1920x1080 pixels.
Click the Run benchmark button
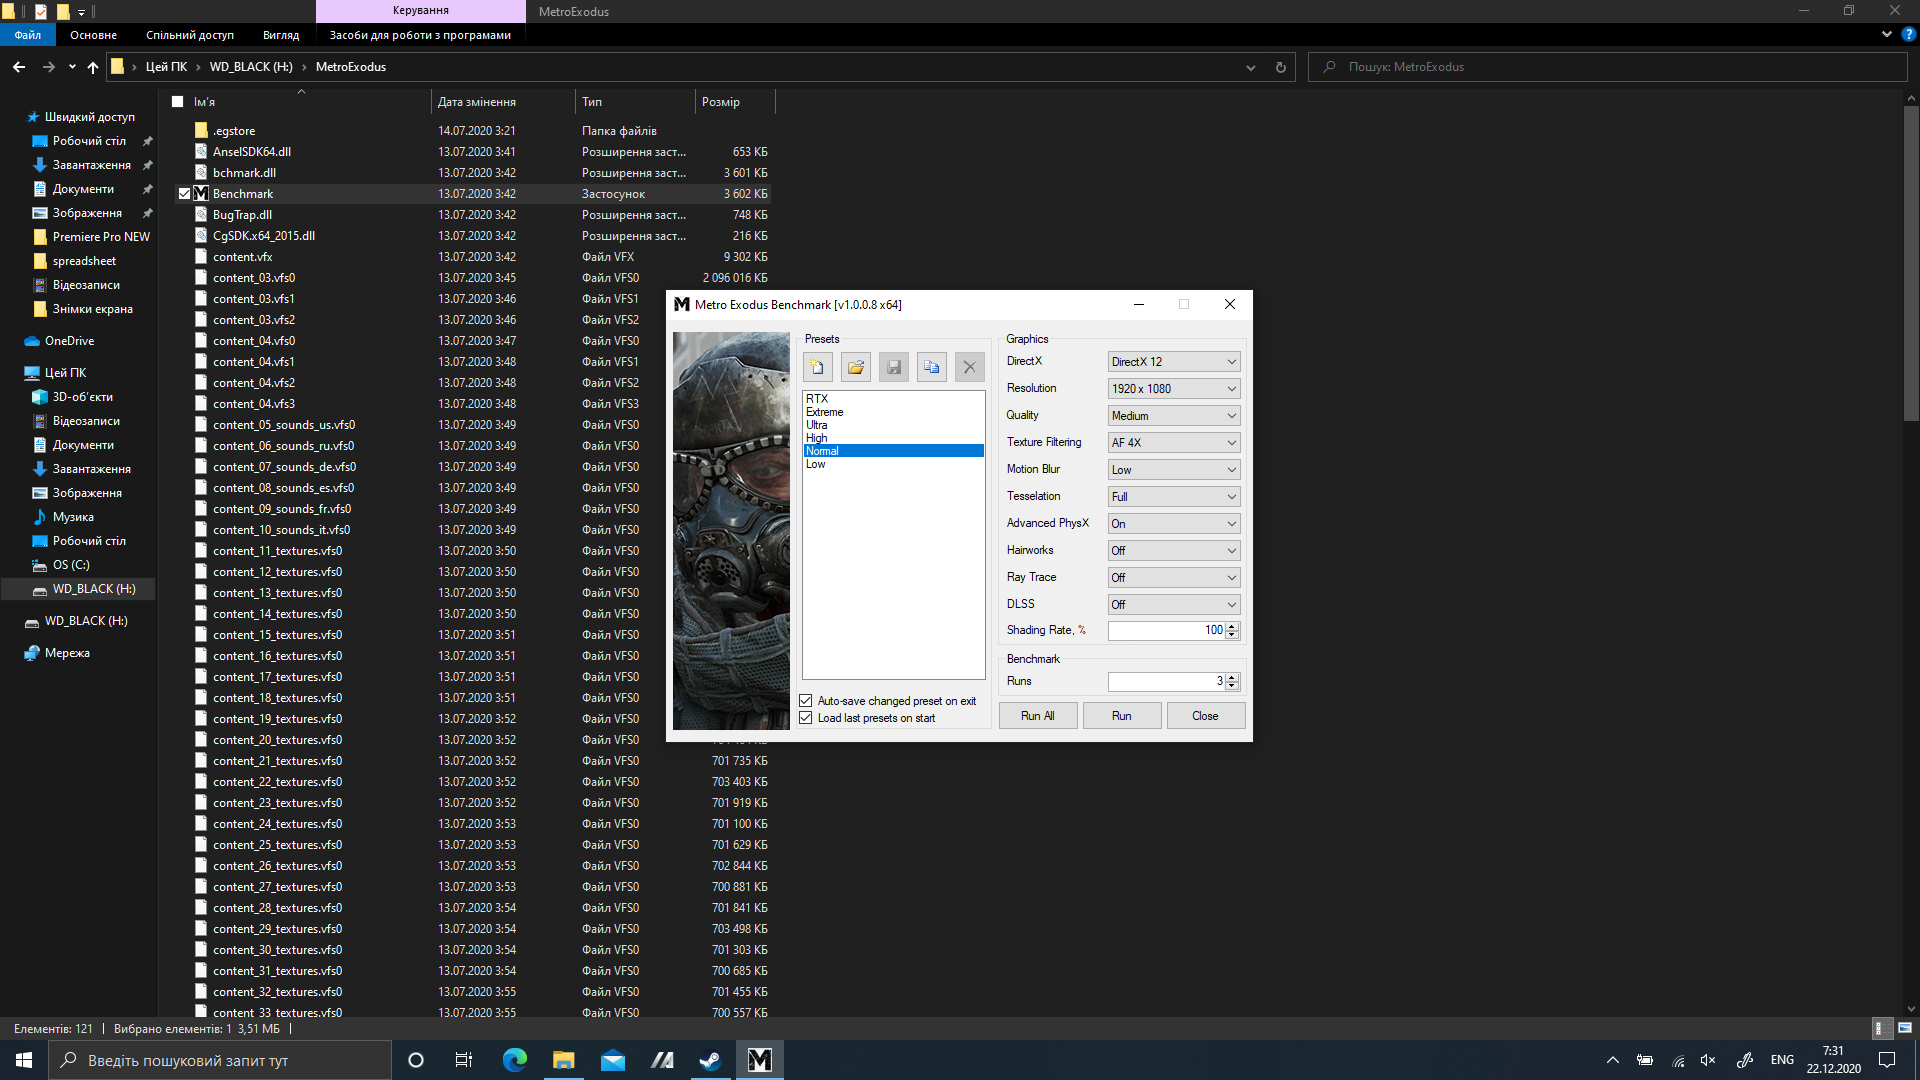(x=1122, y=716)
